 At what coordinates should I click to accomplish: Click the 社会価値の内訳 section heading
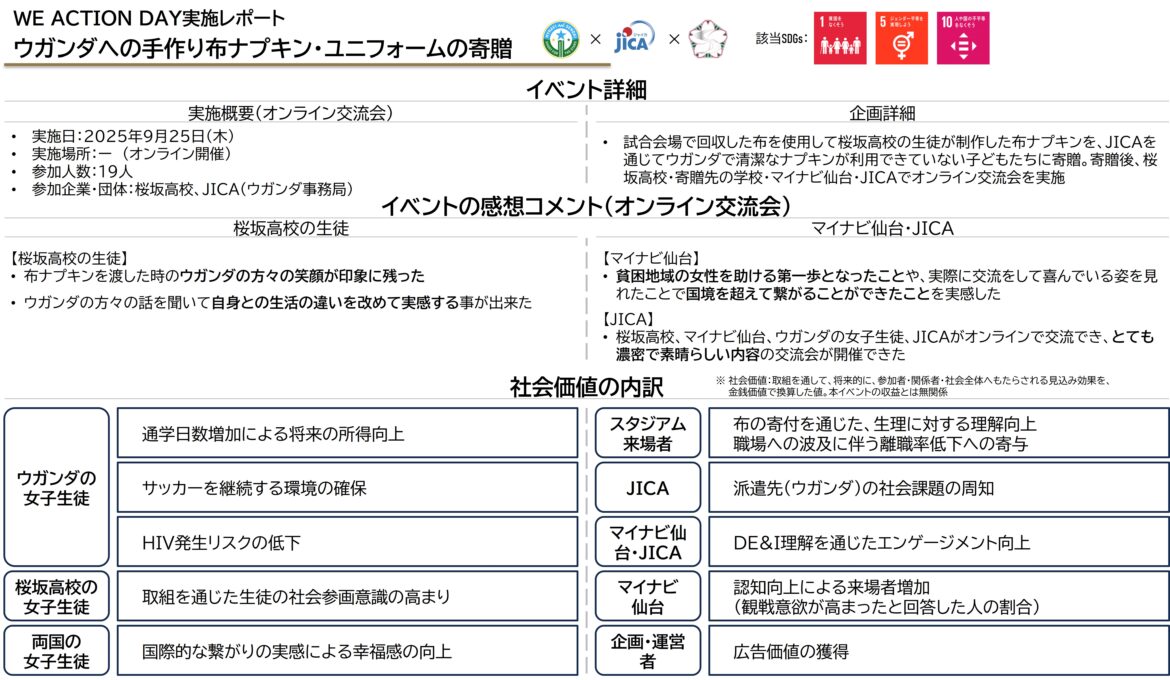coord(586,386)
